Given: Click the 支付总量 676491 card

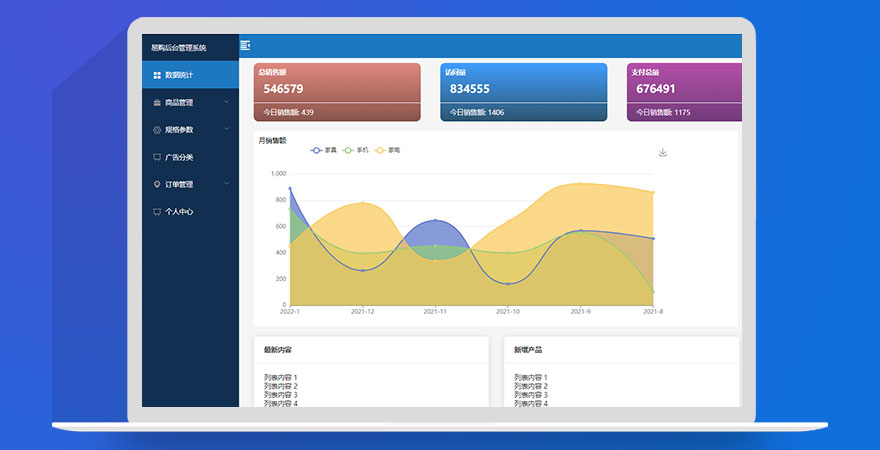Looking at the screenshot, I should point(684,91).
